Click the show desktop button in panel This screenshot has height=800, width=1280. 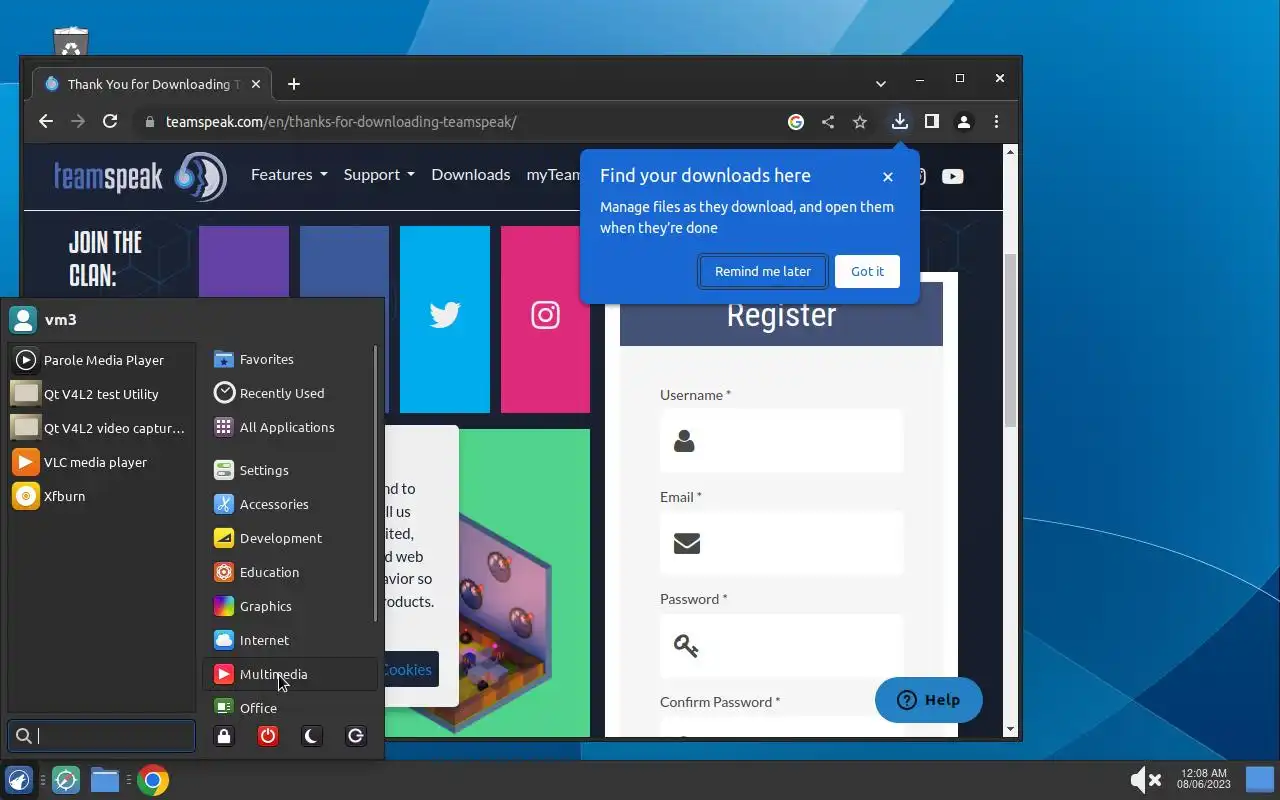1260,779
